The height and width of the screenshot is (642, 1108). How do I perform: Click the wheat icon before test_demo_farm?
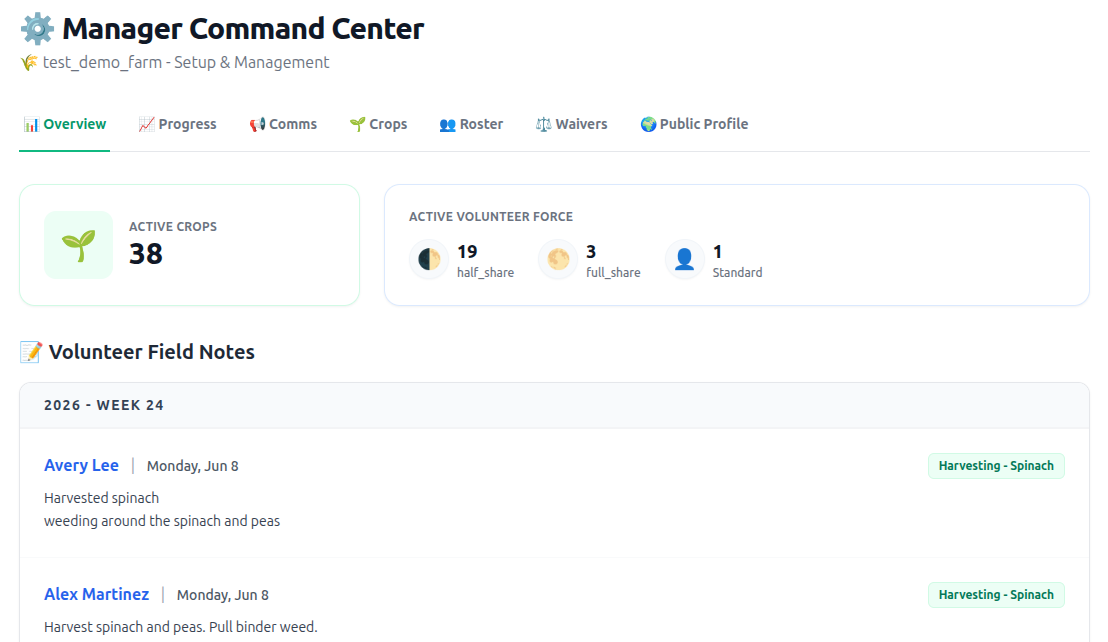click(x=29, y=63)
